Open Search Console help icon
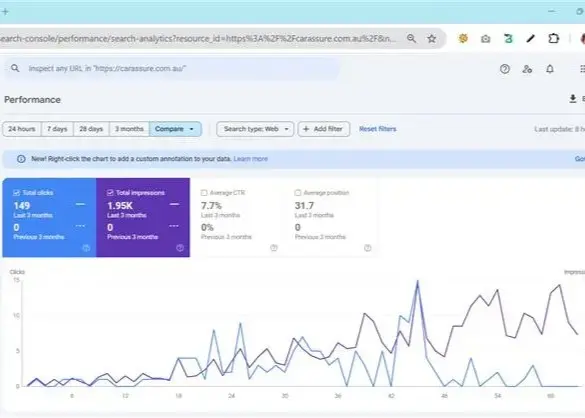Screen dimensions: 585x418 coord(504,69)
